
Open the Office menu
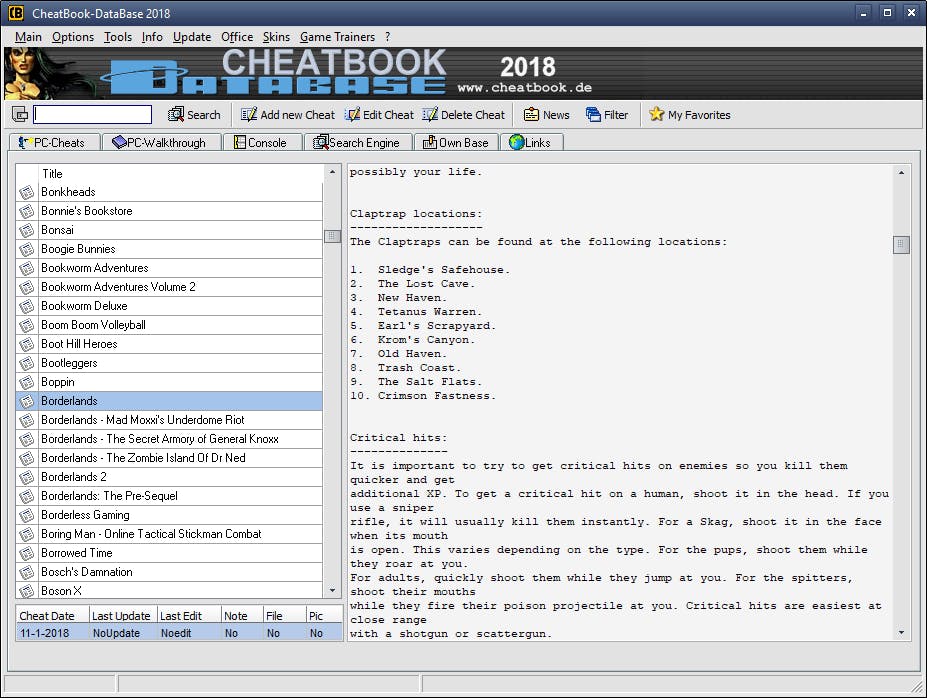pyautogui.click(x=237, y=37)
